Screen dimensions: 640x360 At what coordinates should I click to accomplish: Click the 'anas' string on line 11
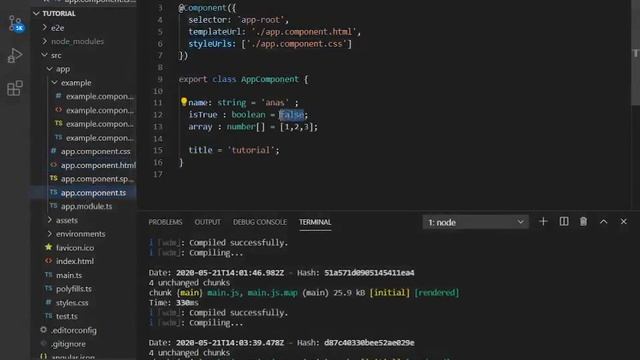click(275, 103)
